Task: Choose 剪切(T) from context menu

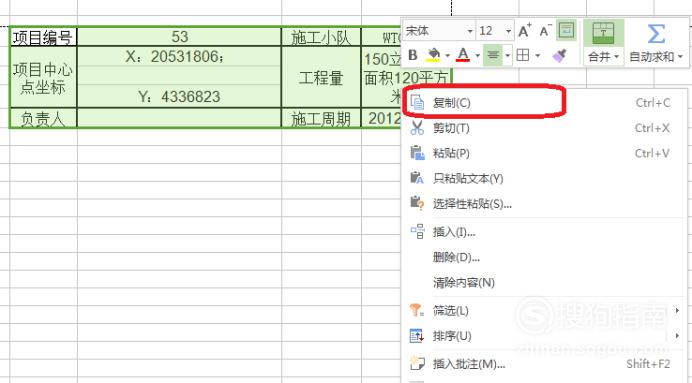Action: click(x=544, y=128)
